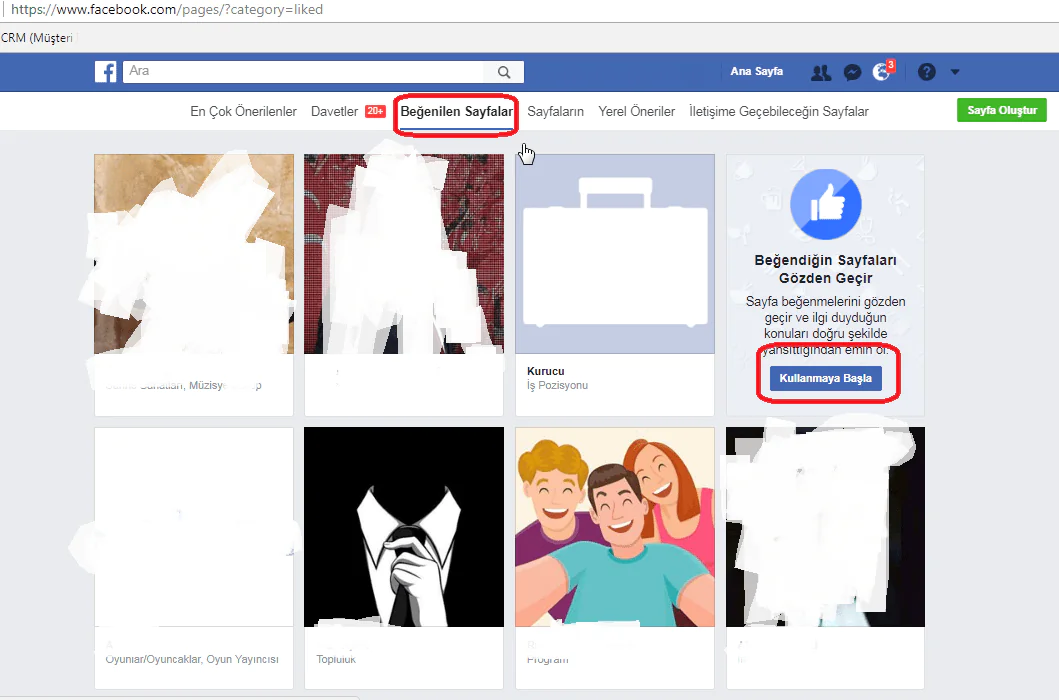Open the Friend Requests icon
Screen dimensions: 1059x700
point(820,71)
